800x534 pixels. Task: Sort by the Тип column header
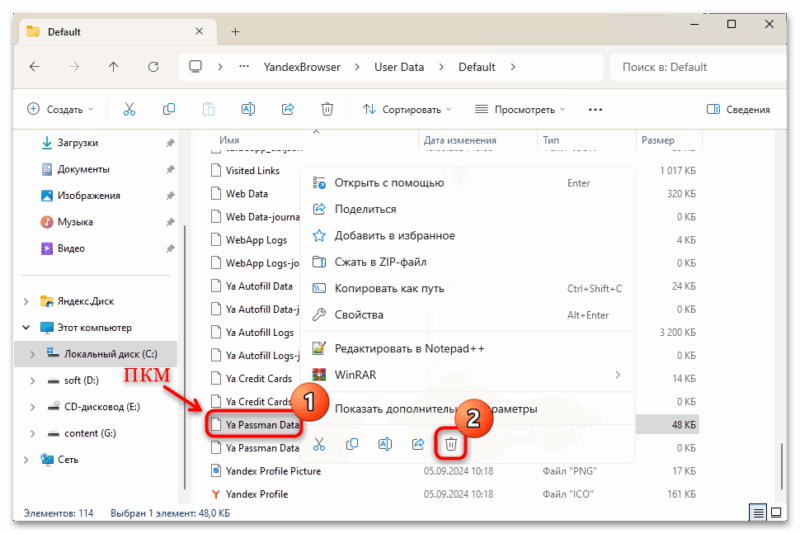(x=551, y=140)
